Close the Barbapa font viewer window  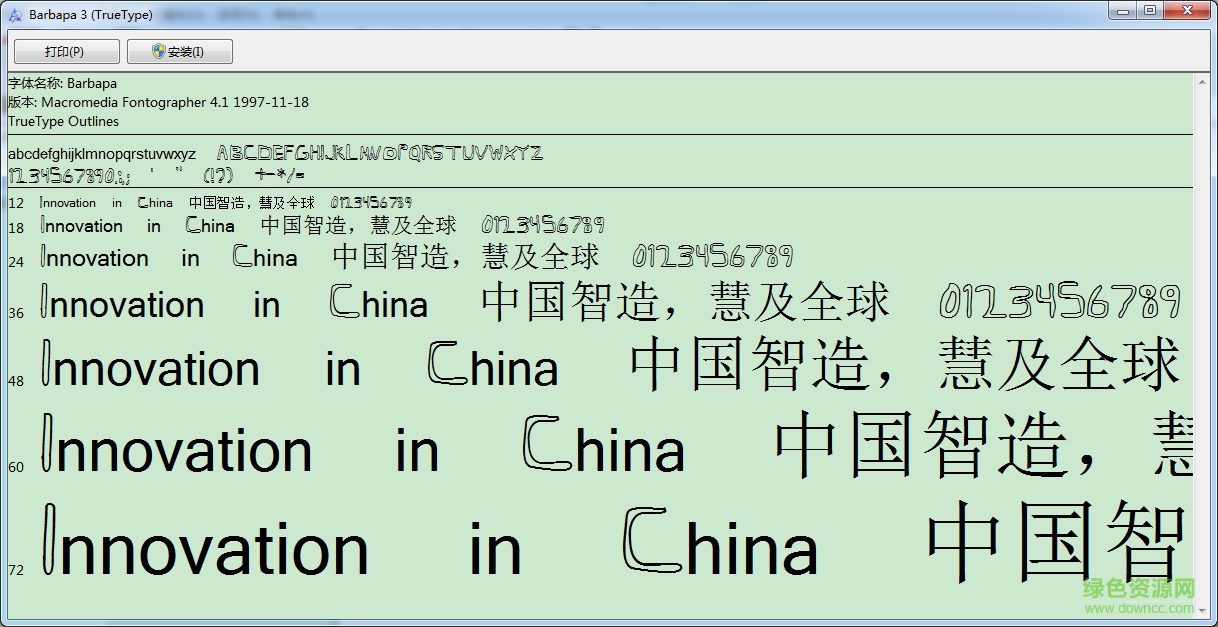(1186, 10)
